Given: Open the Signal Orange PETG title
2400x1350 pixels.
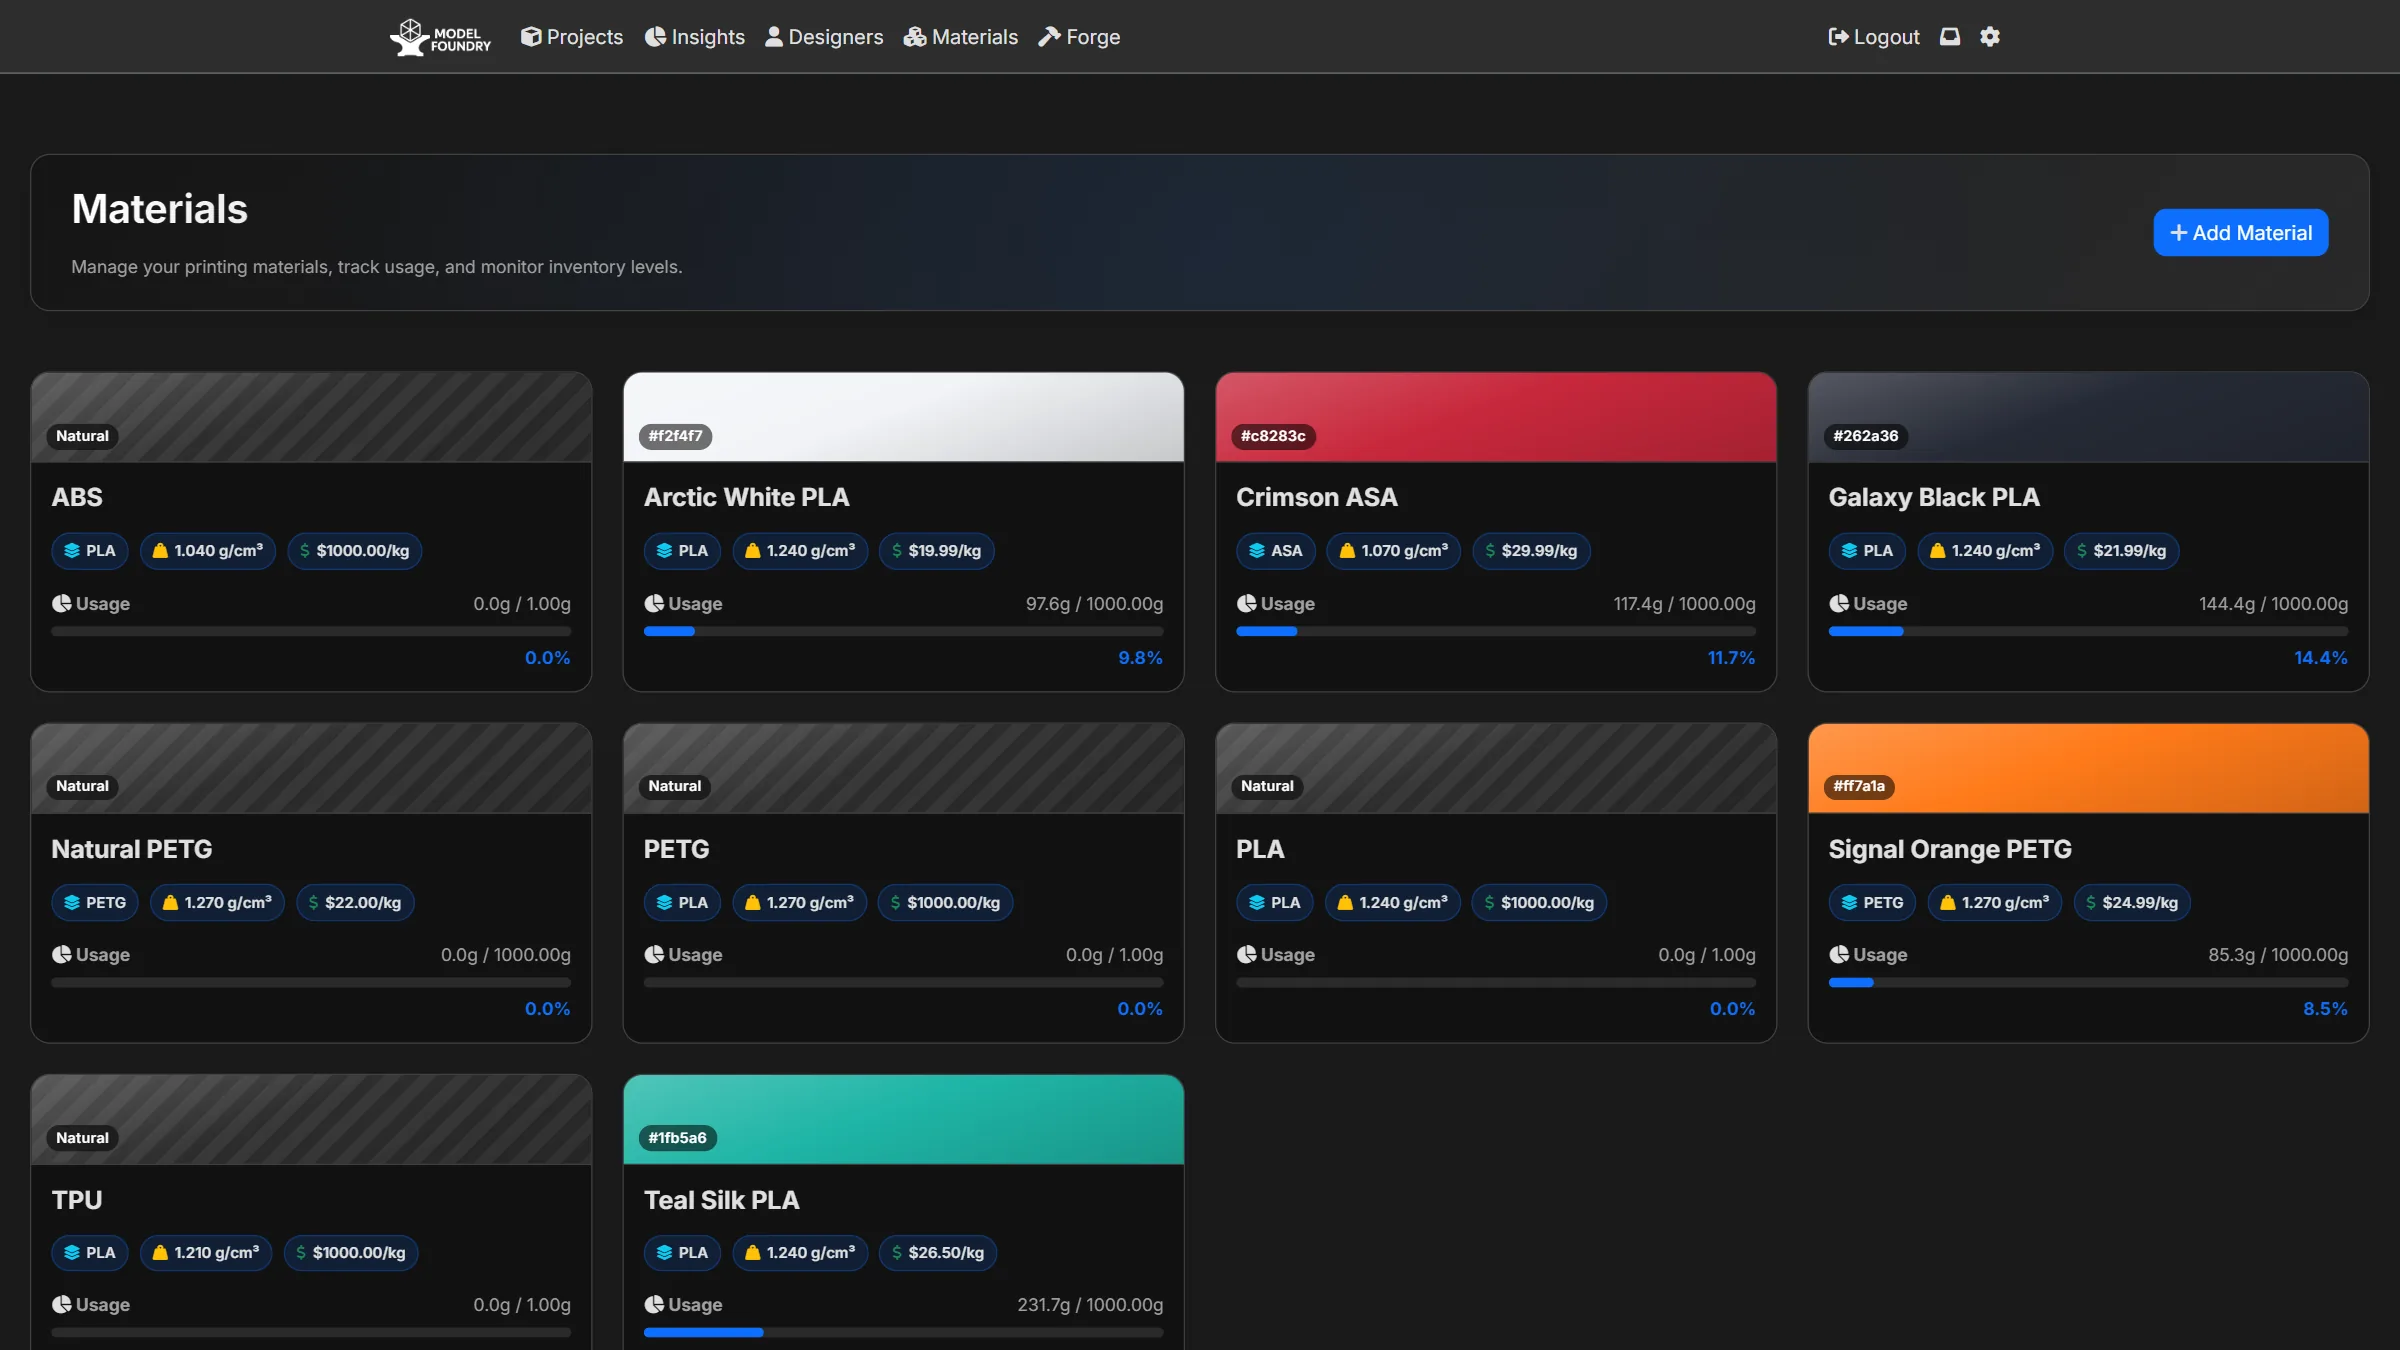Looking at the screenshot, I should pyautogui.click(x=1950, y=849).
